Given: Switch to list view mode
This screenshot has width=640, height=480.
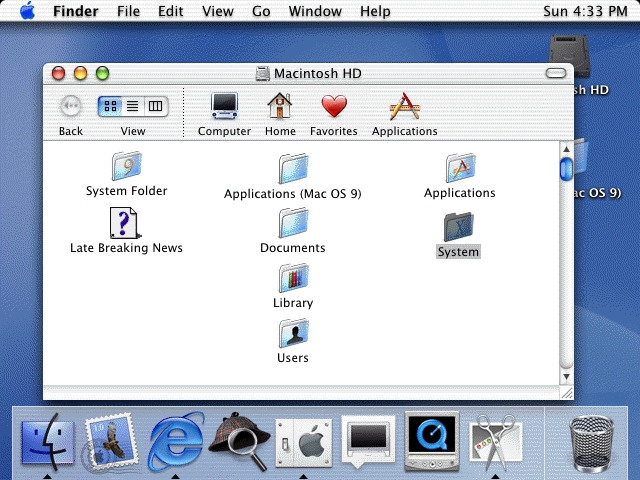Looking at the screenshot, I should (133, 106).
